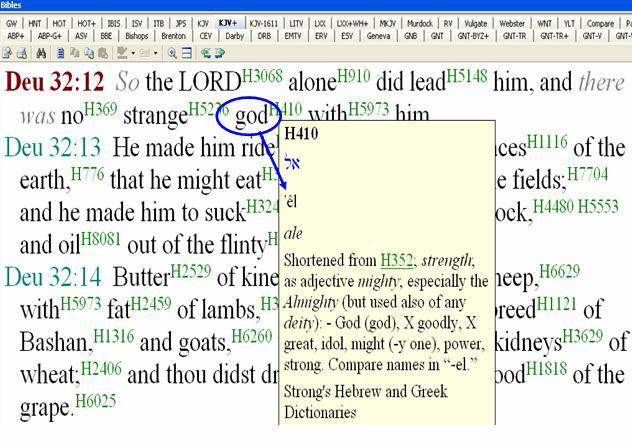Click the H410 heading in popup
Viewport: 632px width, 448px height.
301,133
